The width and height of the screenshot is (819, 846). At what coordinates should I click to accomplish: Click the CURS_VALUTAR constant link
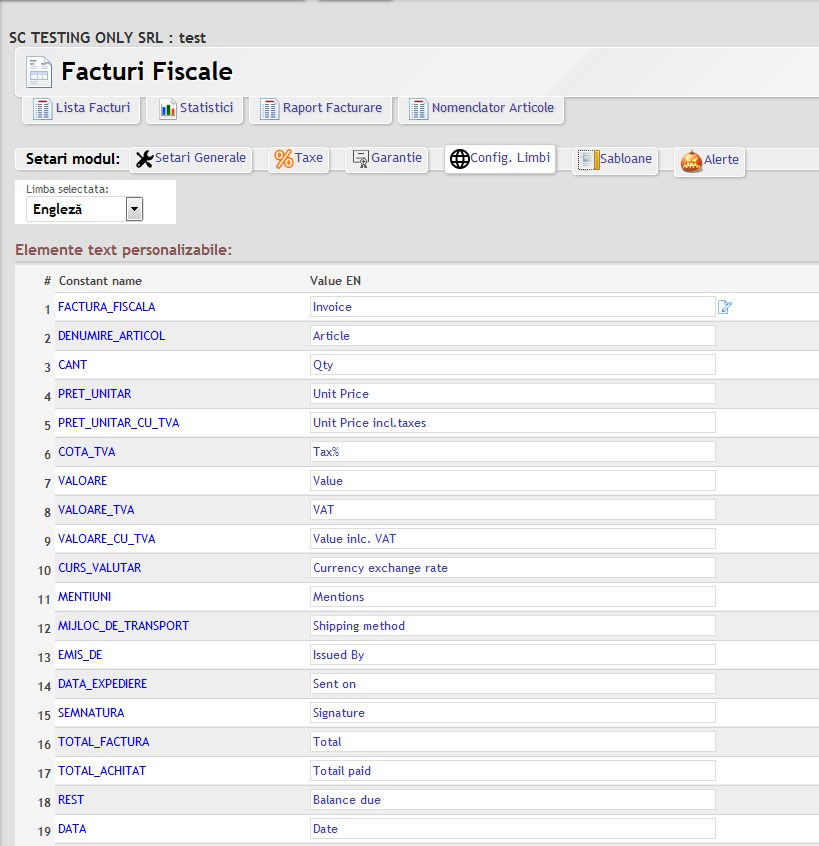(99, 568)
